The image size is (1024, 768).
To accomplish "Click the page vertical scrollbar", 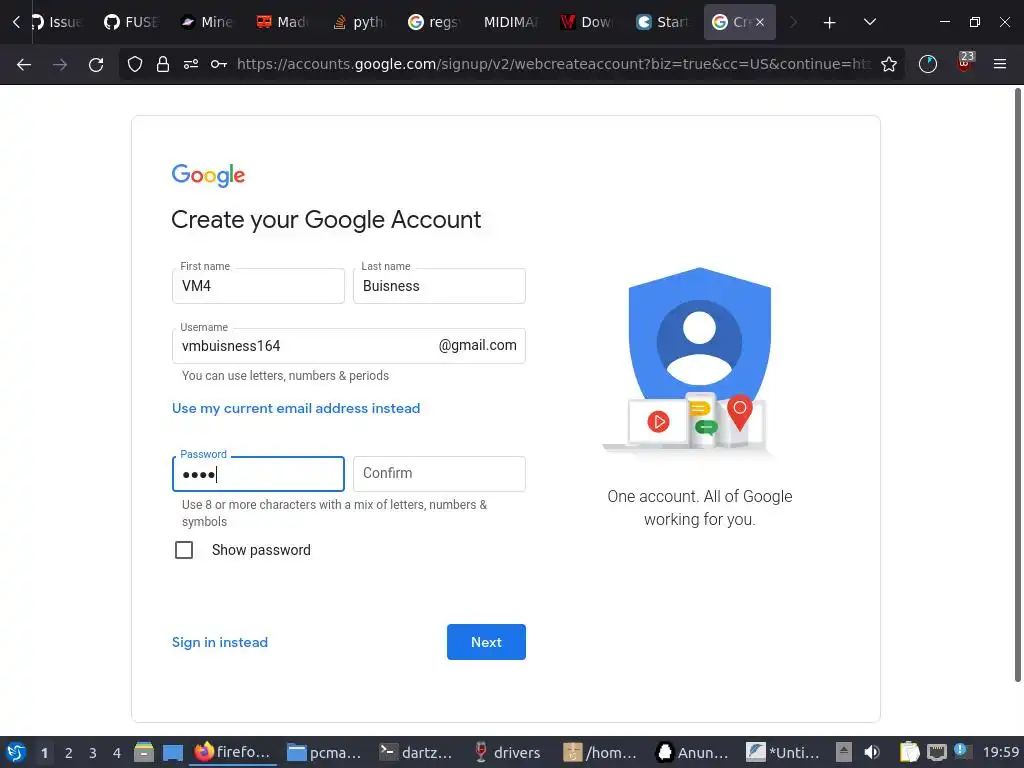I will point(1017,385).
